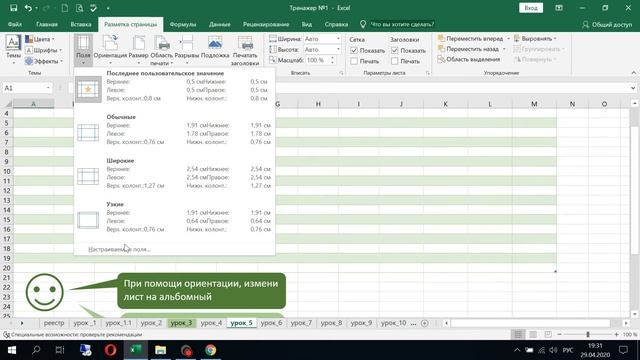Image resolution: width=640 pixels, height=360 pixels.
Task: Click the Sign in (Вход) button
Action: [531, 8]
